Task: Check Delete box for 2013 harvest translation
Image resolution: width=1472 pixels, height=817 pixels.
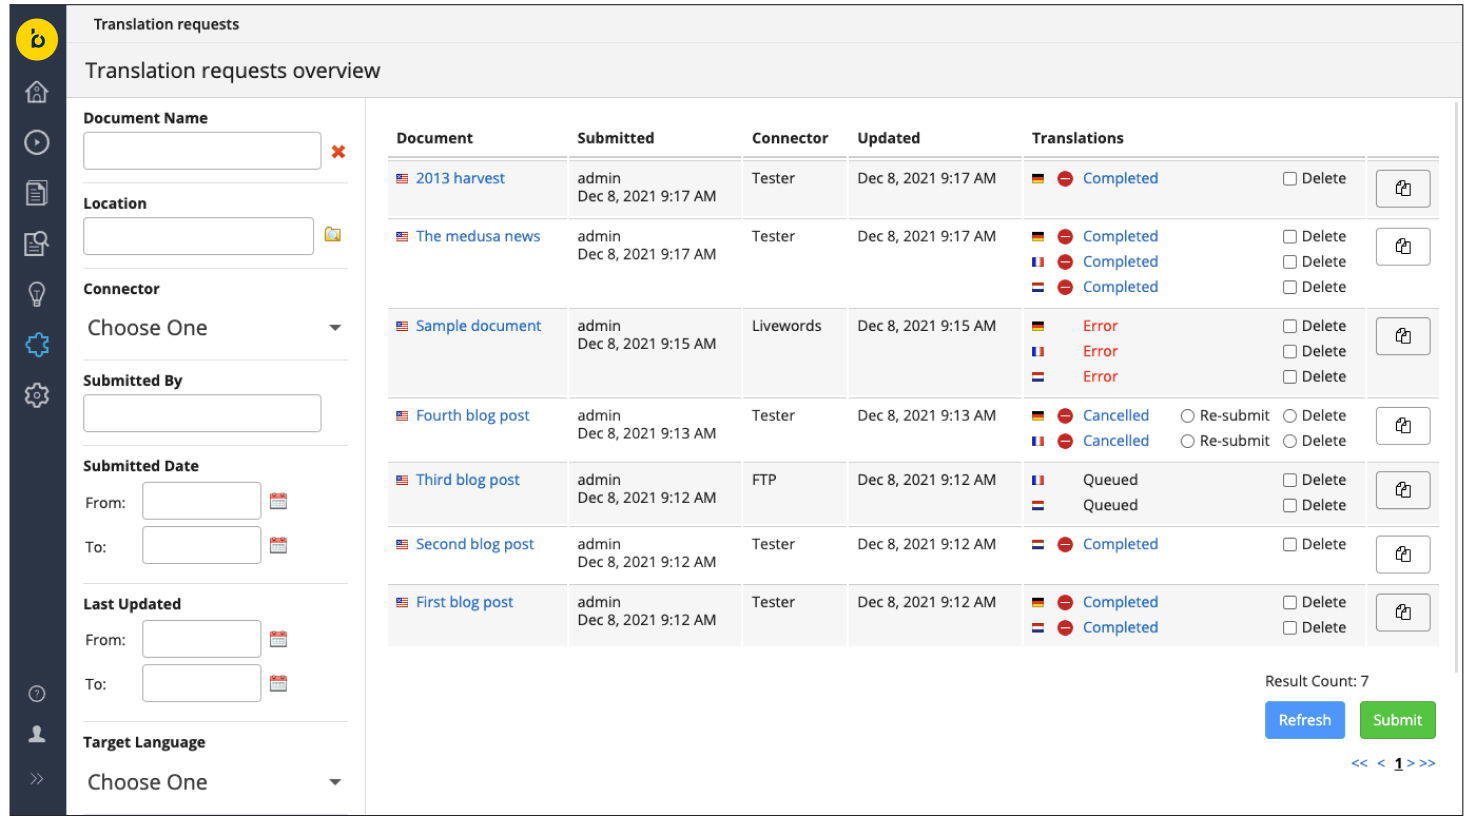Action: [x=1290, y=179]
